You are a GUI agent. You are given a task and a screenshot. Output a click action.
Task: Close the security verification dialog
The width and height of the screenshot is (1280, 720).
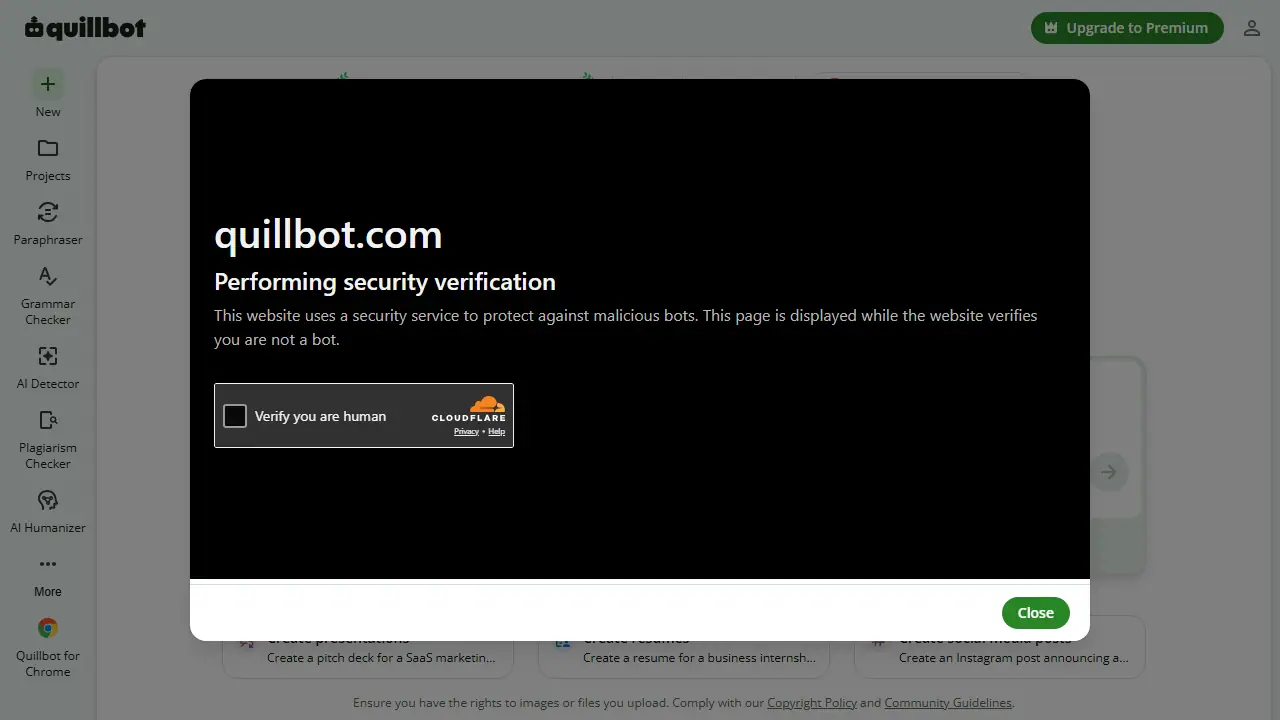point(1036,613)
